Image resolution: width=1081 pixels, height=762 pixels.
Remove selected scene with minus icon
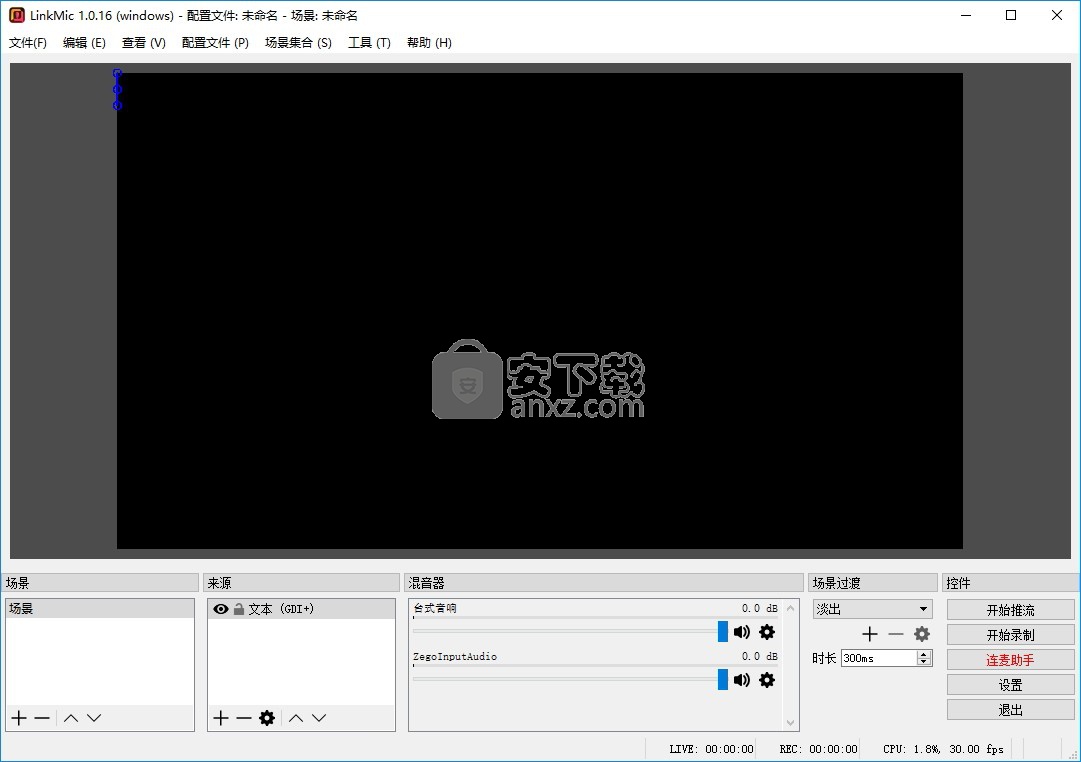coord(42,718)
